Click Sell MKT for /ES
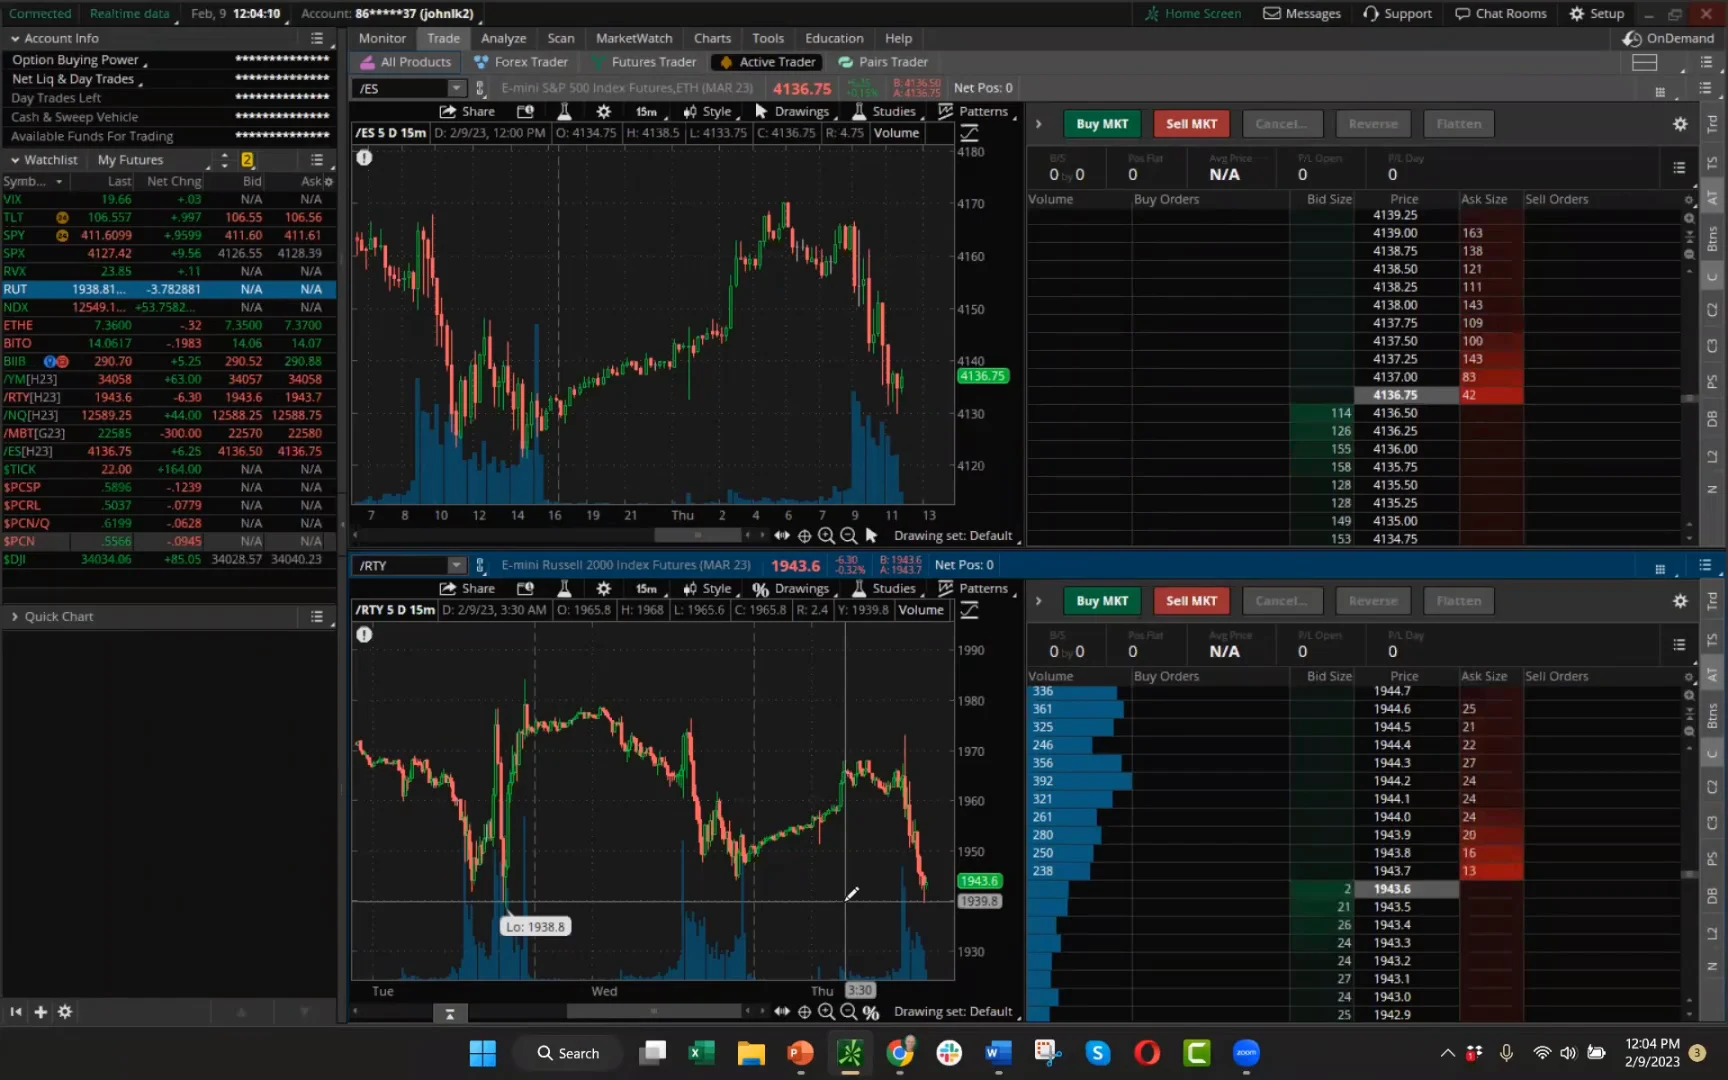Viewport: 1728px width, 1080px height. click(x=1192, y=124)
